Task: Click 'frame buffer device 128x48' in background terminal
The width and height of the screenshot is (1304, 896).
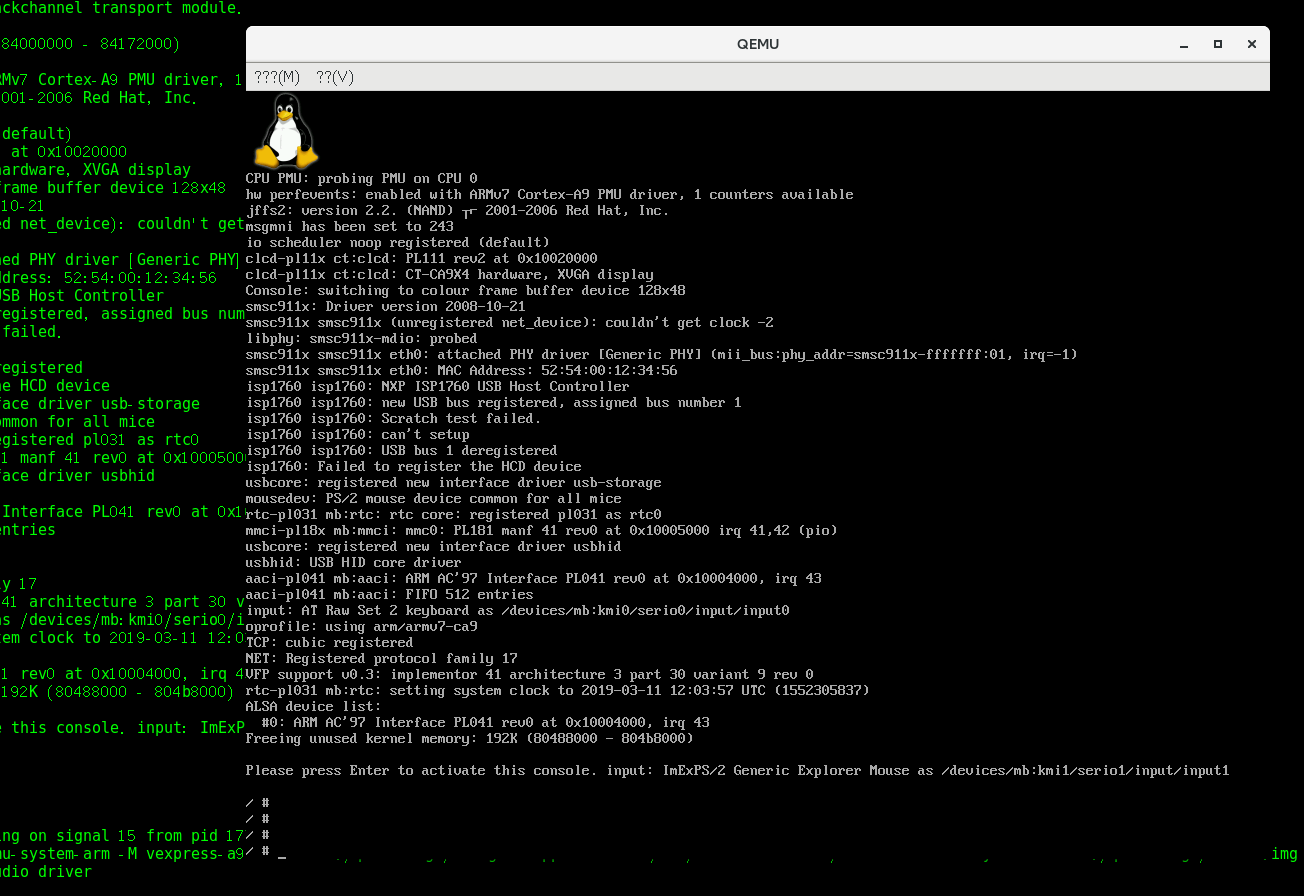Action: tap(113, 188)
